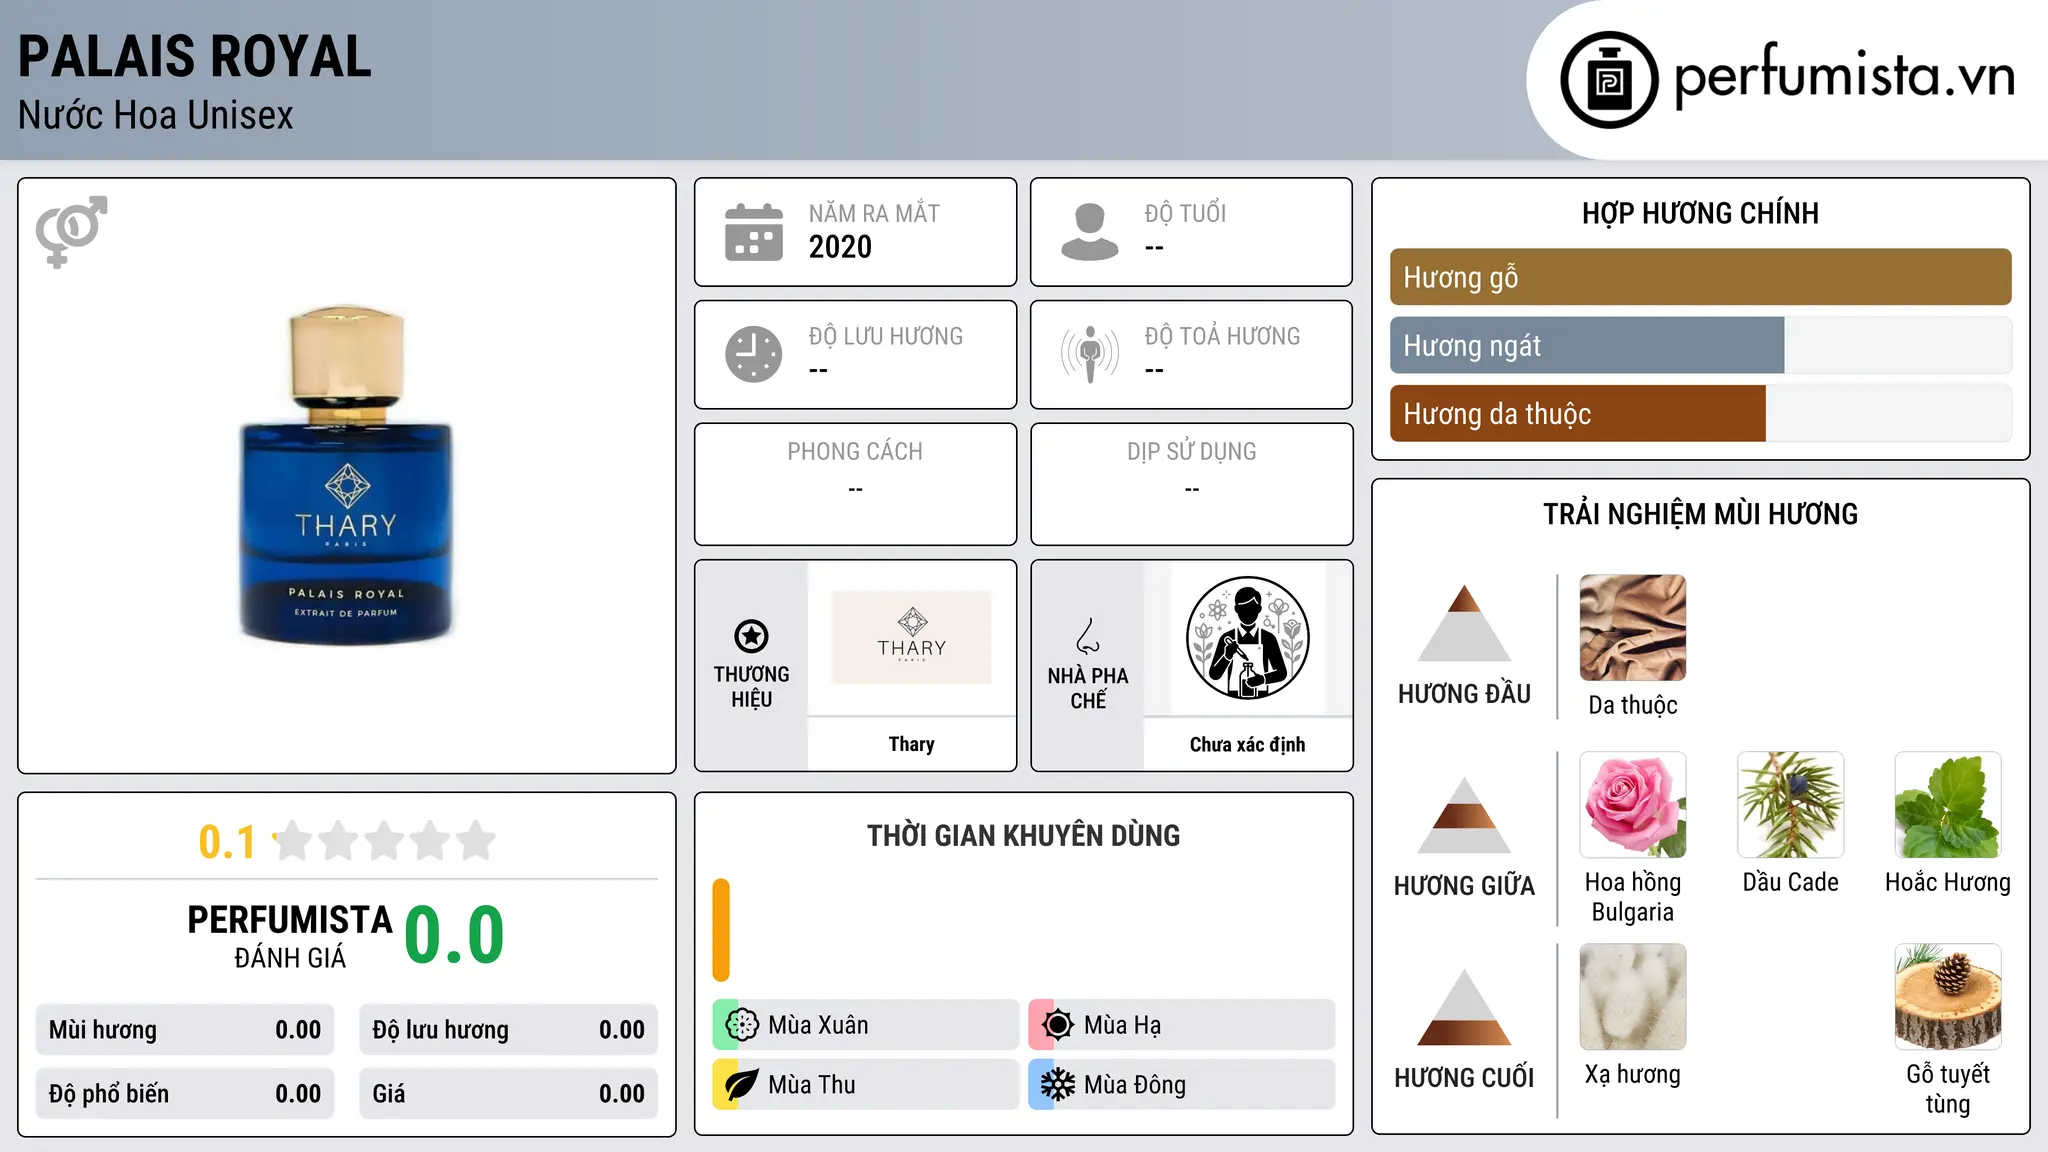Click the Hương ngát accord bar
This screenshot has width=2048, height=1152.
[1700, 345]
